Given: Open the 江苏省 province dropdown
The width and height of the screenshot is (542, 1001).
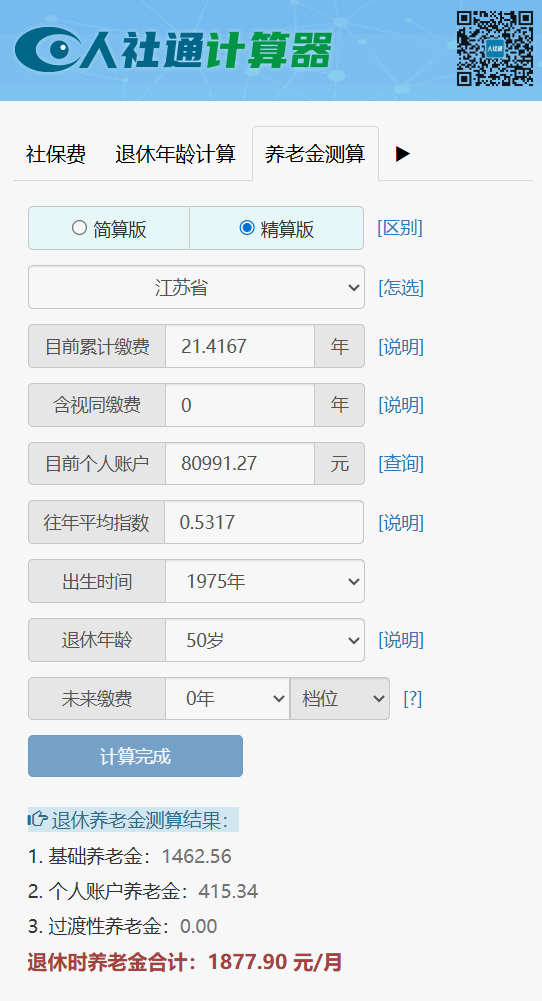Looking at the screenshot, I should pyautogui.click(x=196, y=287).
